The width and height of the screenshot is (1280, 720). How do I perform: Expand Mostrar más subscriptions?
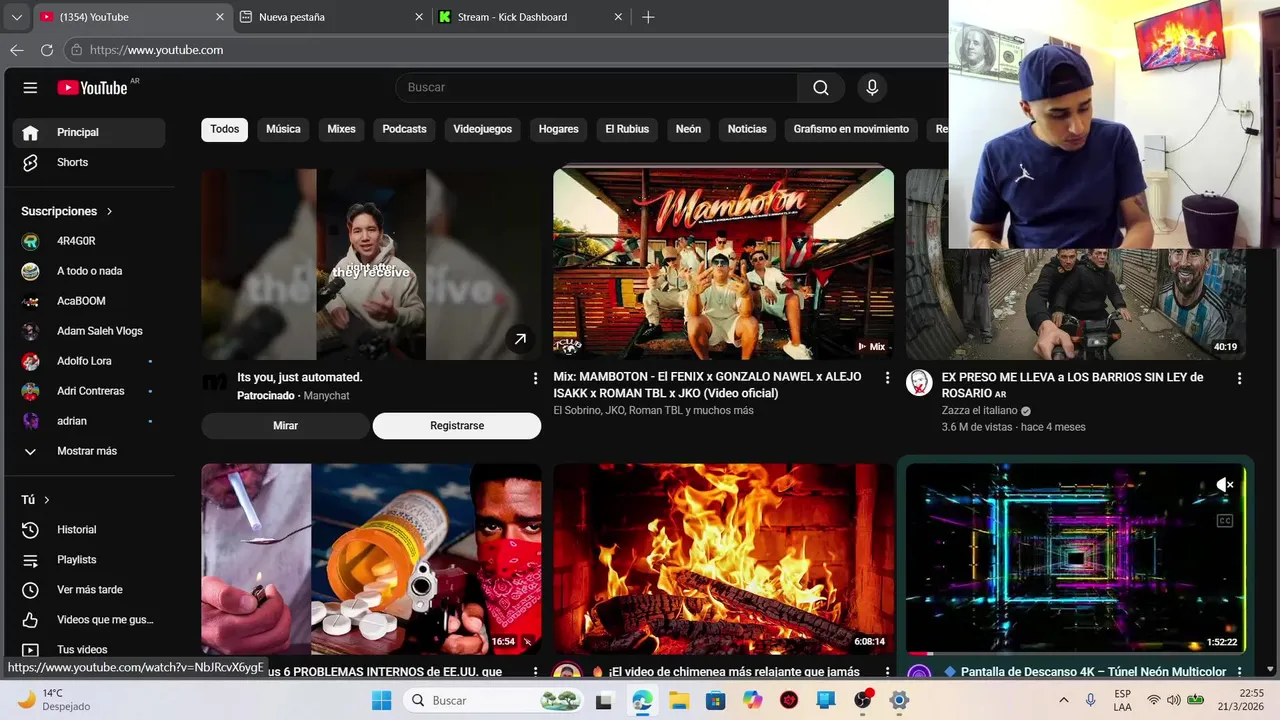[89, 451]
